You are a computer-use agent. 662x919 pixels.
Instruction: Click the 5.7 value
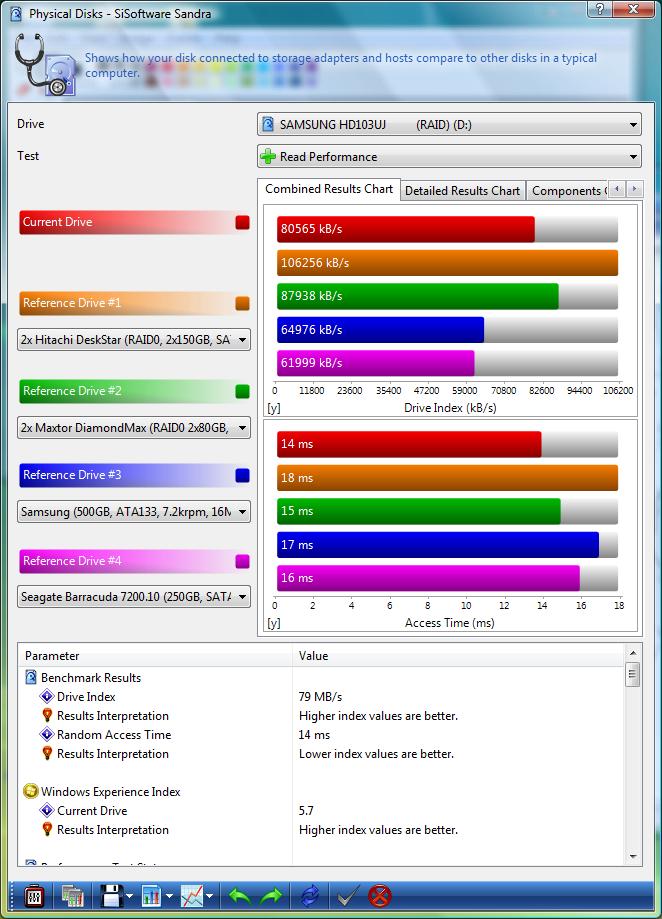306,811
